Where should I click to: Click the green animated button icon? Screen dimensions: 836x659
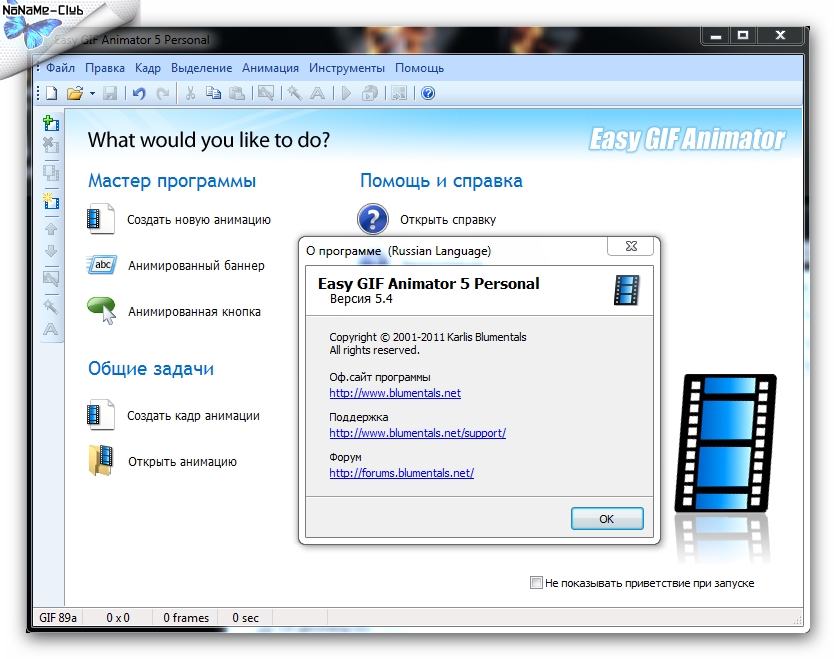[102, 310]
